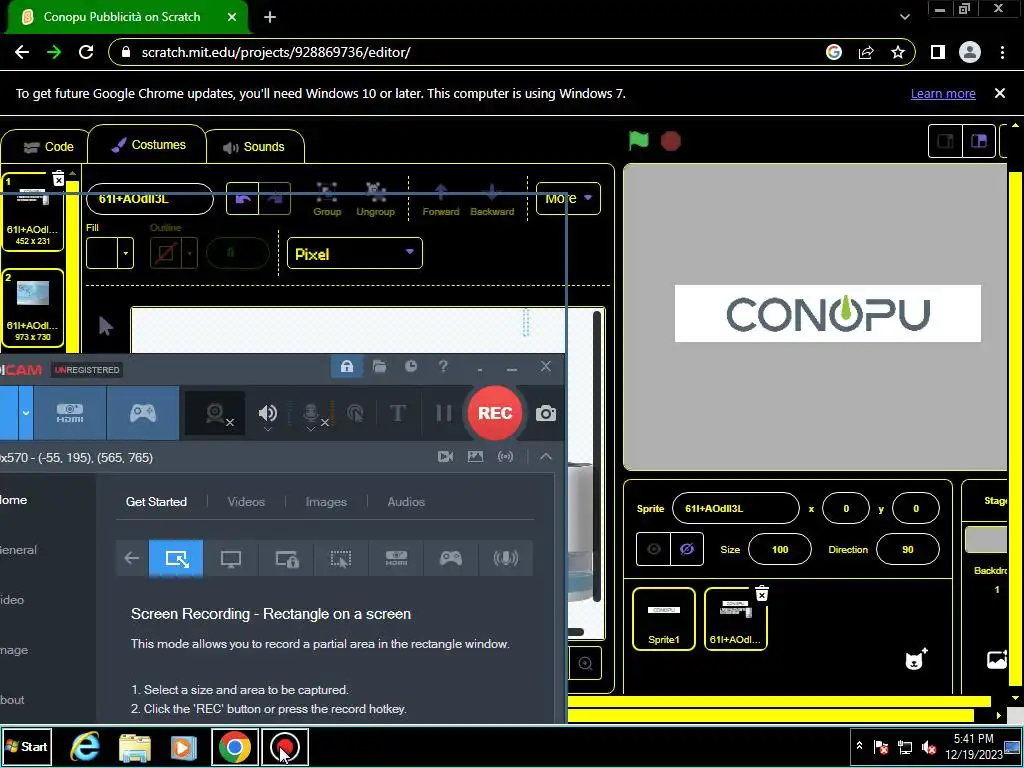The height and width of the screenshot is (768, 1024).
Task: Open the Scratch Costumes tab
Action: pyautogui.click(x=148, y=145)
